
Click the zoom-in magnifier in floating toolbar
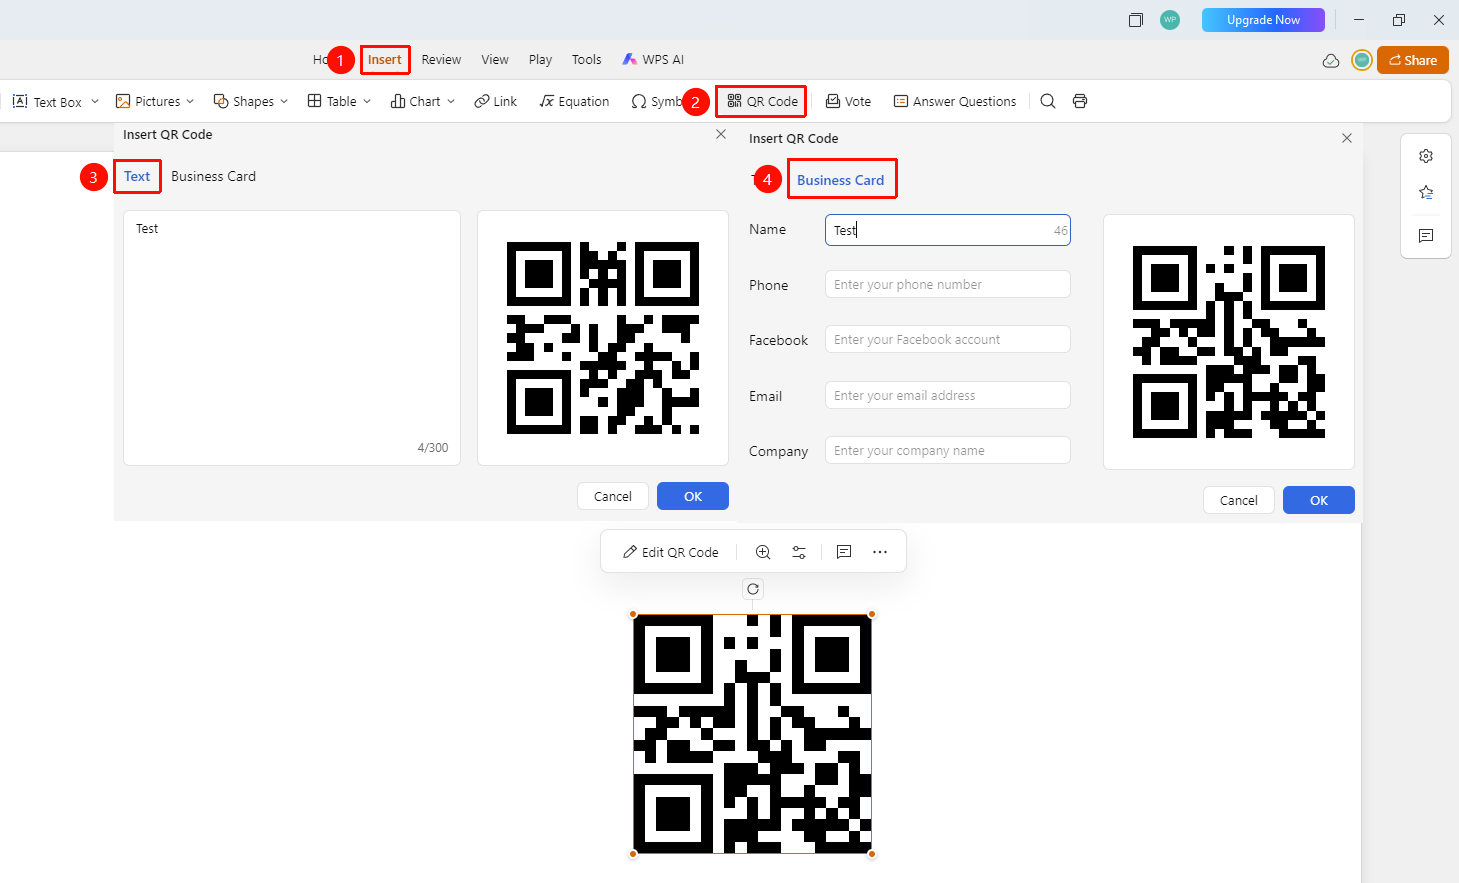point(763,552)
